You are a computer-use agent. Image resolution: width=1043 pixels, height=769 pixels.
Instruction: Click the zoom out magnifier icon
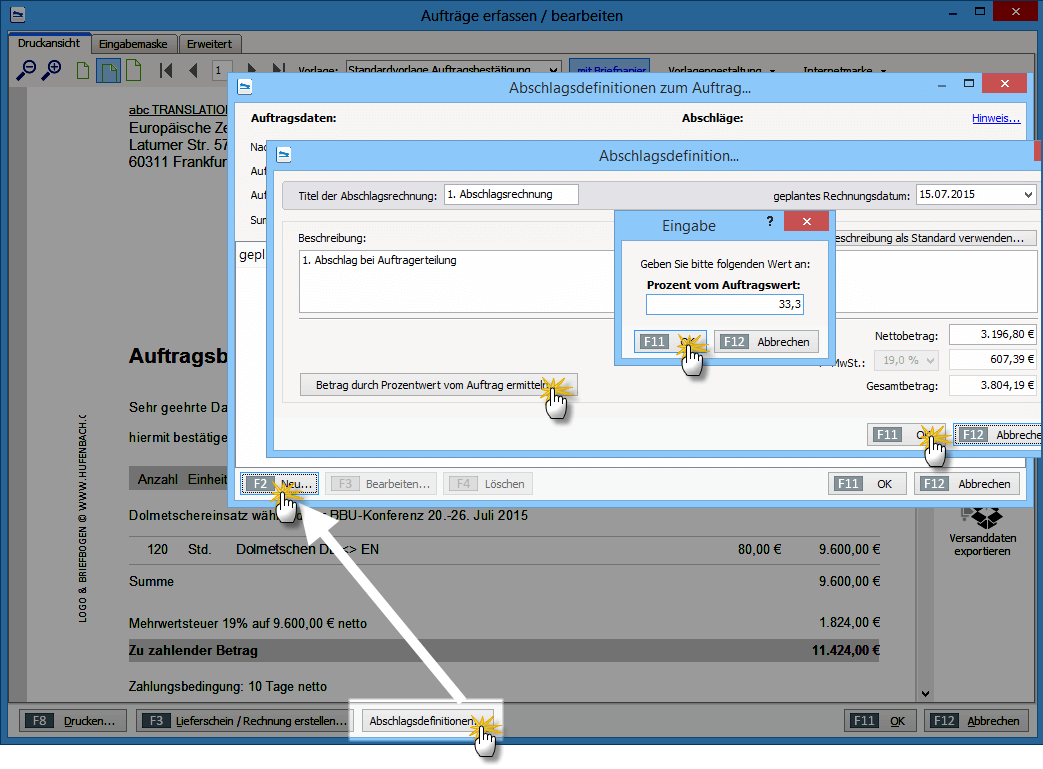click(27, 70)
